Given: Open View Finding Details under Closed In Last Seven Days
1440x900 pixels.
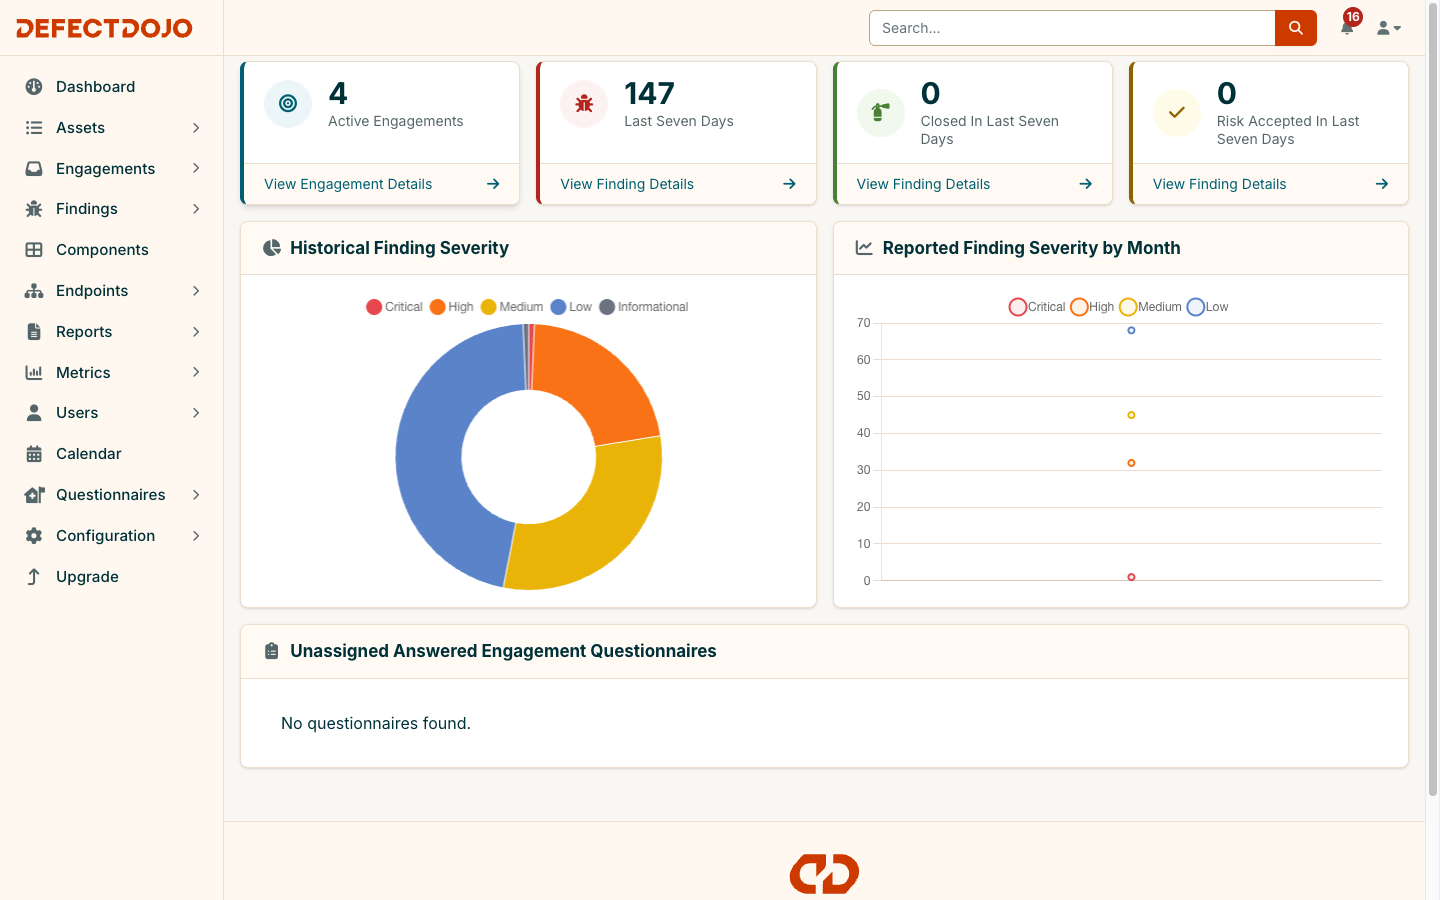Looking at the screenshot, I should (x=974, y=184).
